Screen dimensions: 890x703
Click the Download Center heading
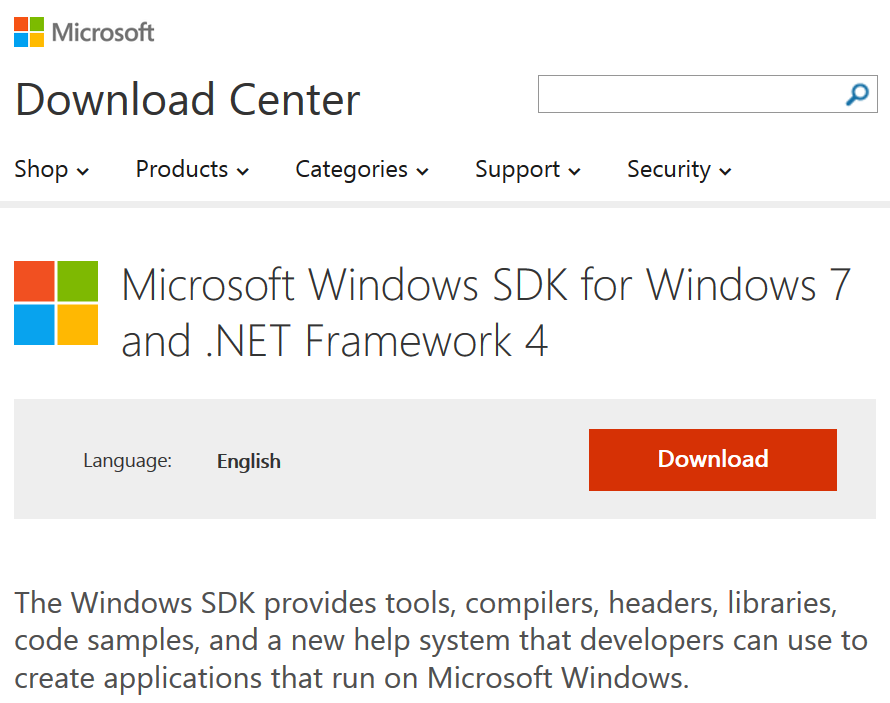(188, 99)
